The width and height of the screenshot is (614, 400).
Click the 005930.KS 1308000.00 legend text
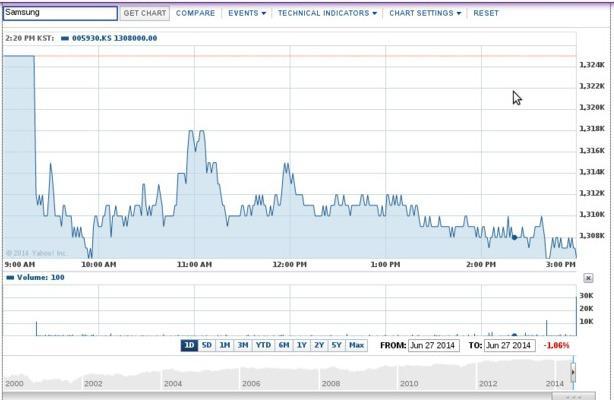click(115, 38)
